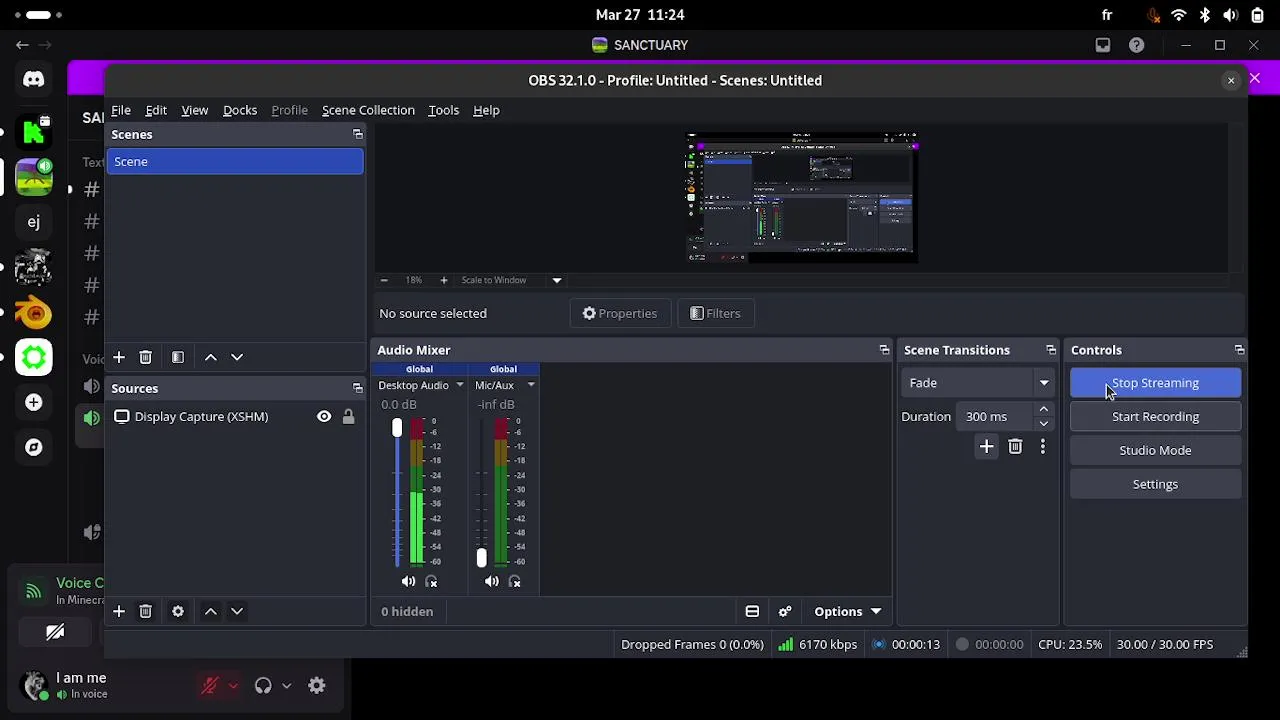Remove selected source with trash icon
The width and height of the screenshot is (1280, 720).
click(145, 611)
